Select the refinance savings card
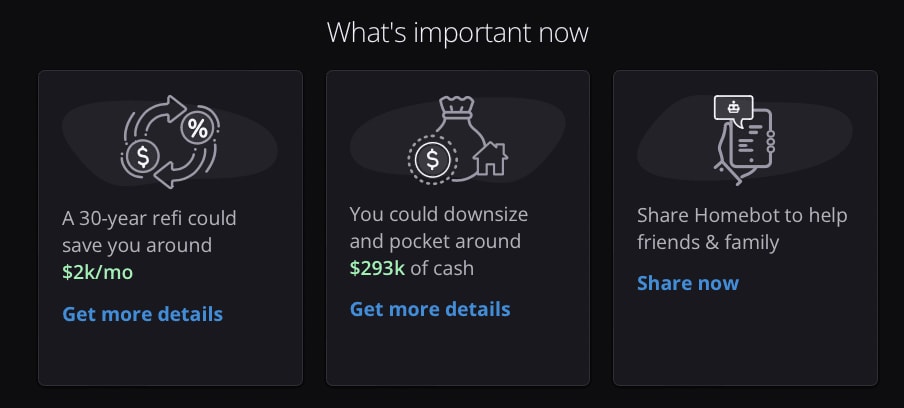Screen dimensions: 904x408 [x=170, y=228]
